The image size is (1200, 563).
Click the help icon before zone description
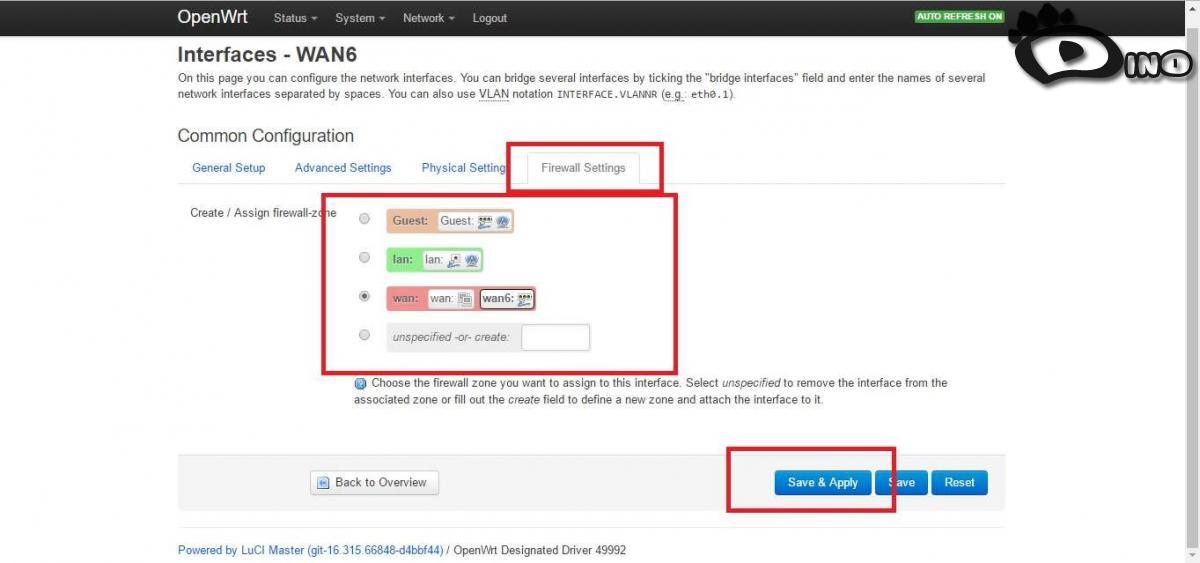[x=360, y=383]
